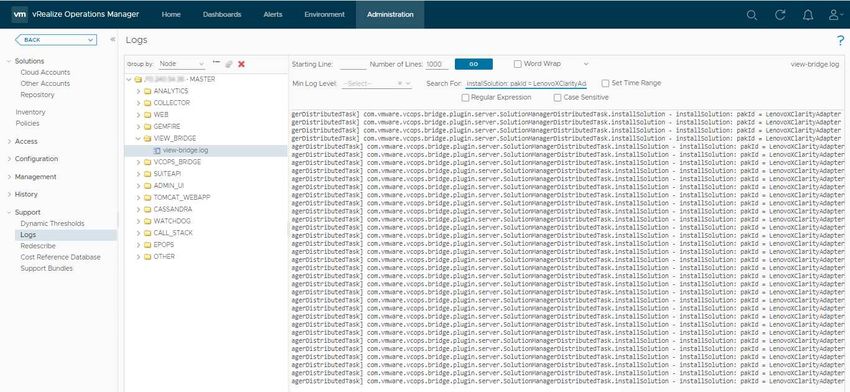Click the GEMFIRE folder icon

(147, 126)
